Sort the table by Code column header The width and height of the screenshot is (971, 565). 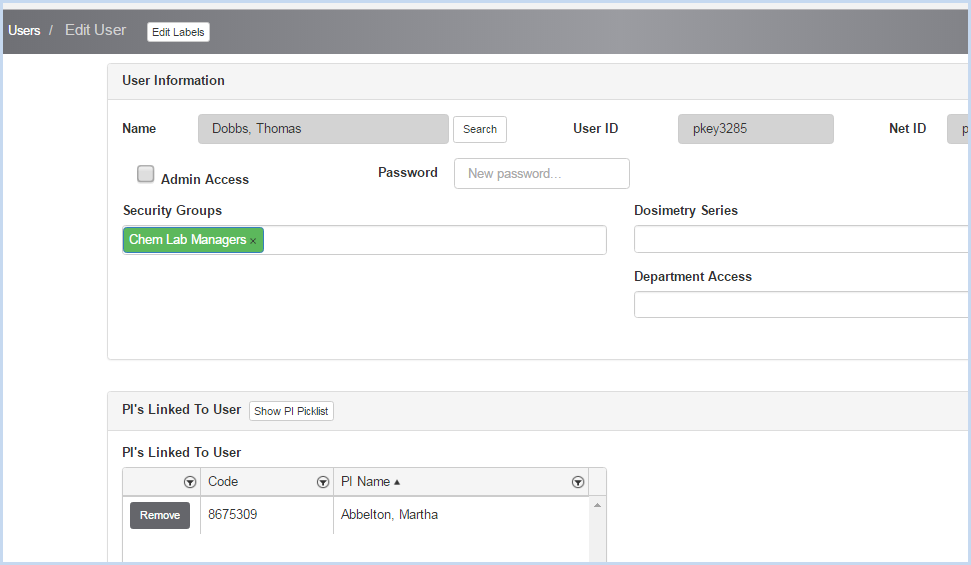pyautogui.click(x=223, y=481)
